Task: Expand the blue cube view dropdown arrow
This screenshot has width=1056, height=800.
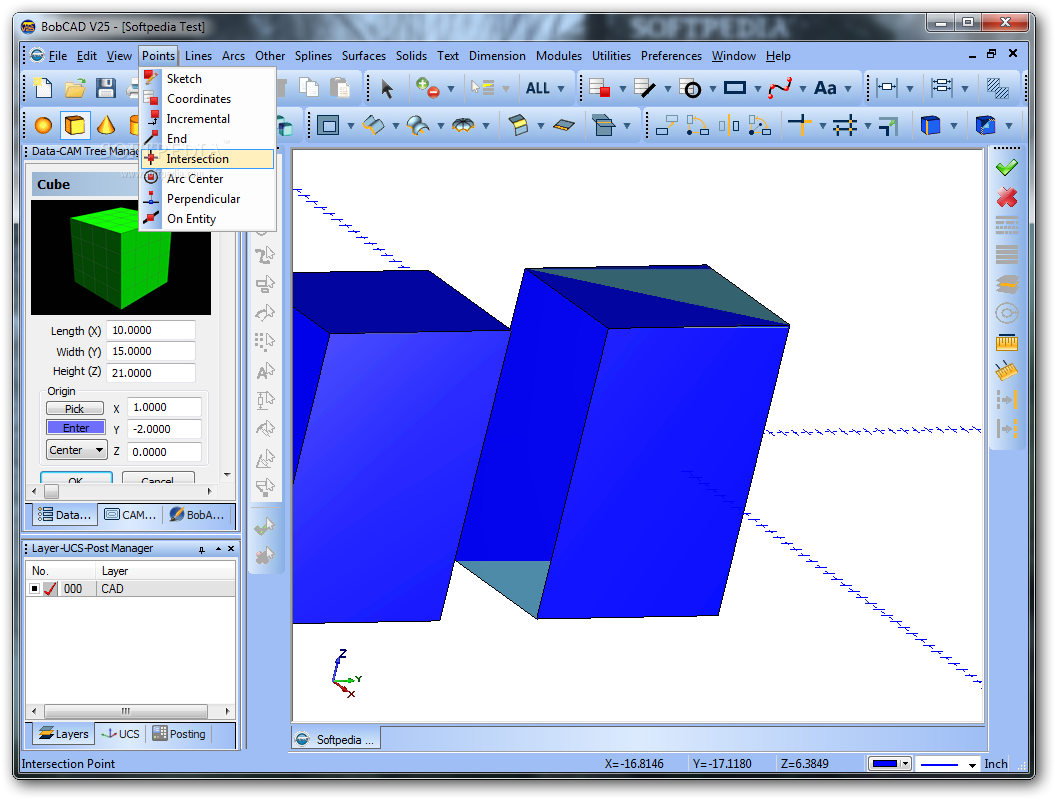Action: point(954,125)
